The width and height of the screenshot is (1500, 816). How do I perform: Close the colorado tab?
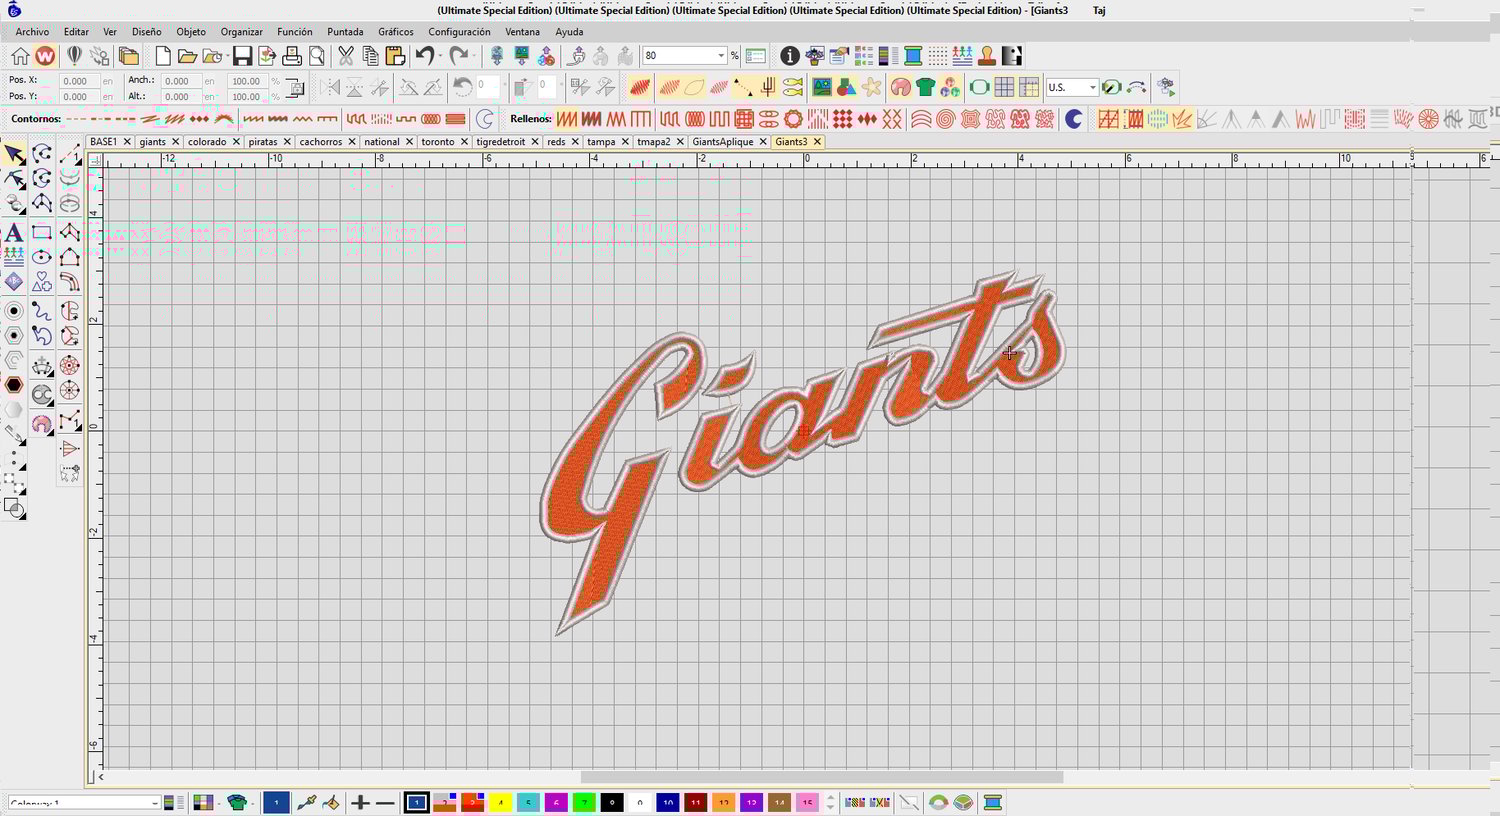236,142
